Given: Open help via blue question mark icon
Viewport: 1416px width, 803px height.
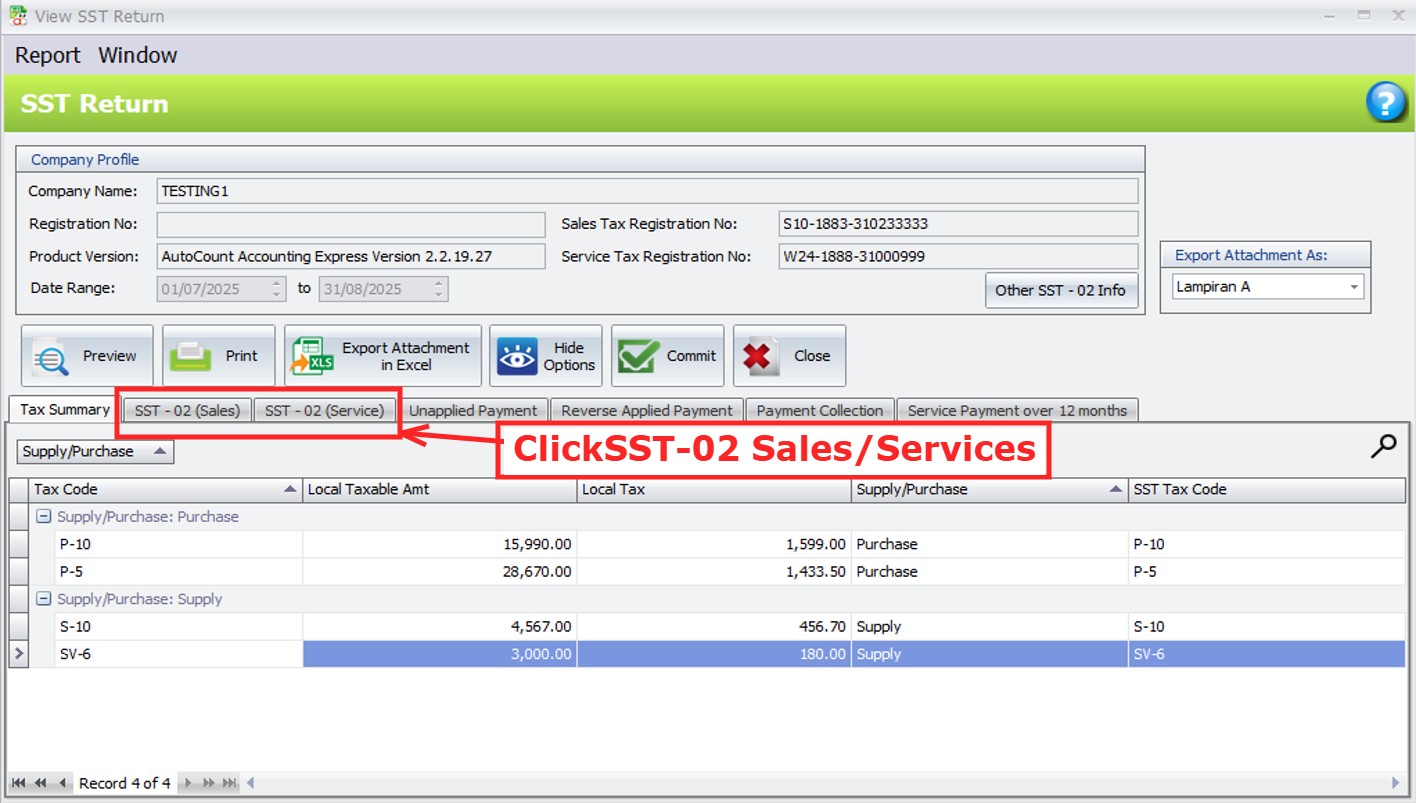Looking at the screenshot, I should (x=1385, y=103).
